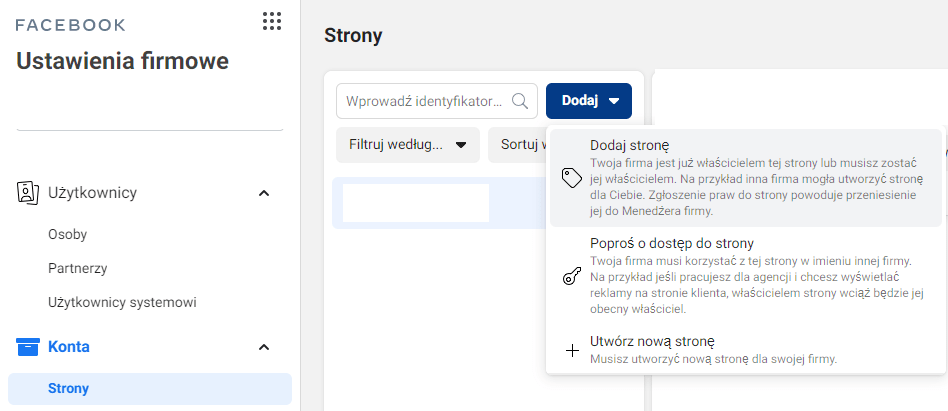Click the Konta archive box icon
948x411 pixels.
[28, 347]
